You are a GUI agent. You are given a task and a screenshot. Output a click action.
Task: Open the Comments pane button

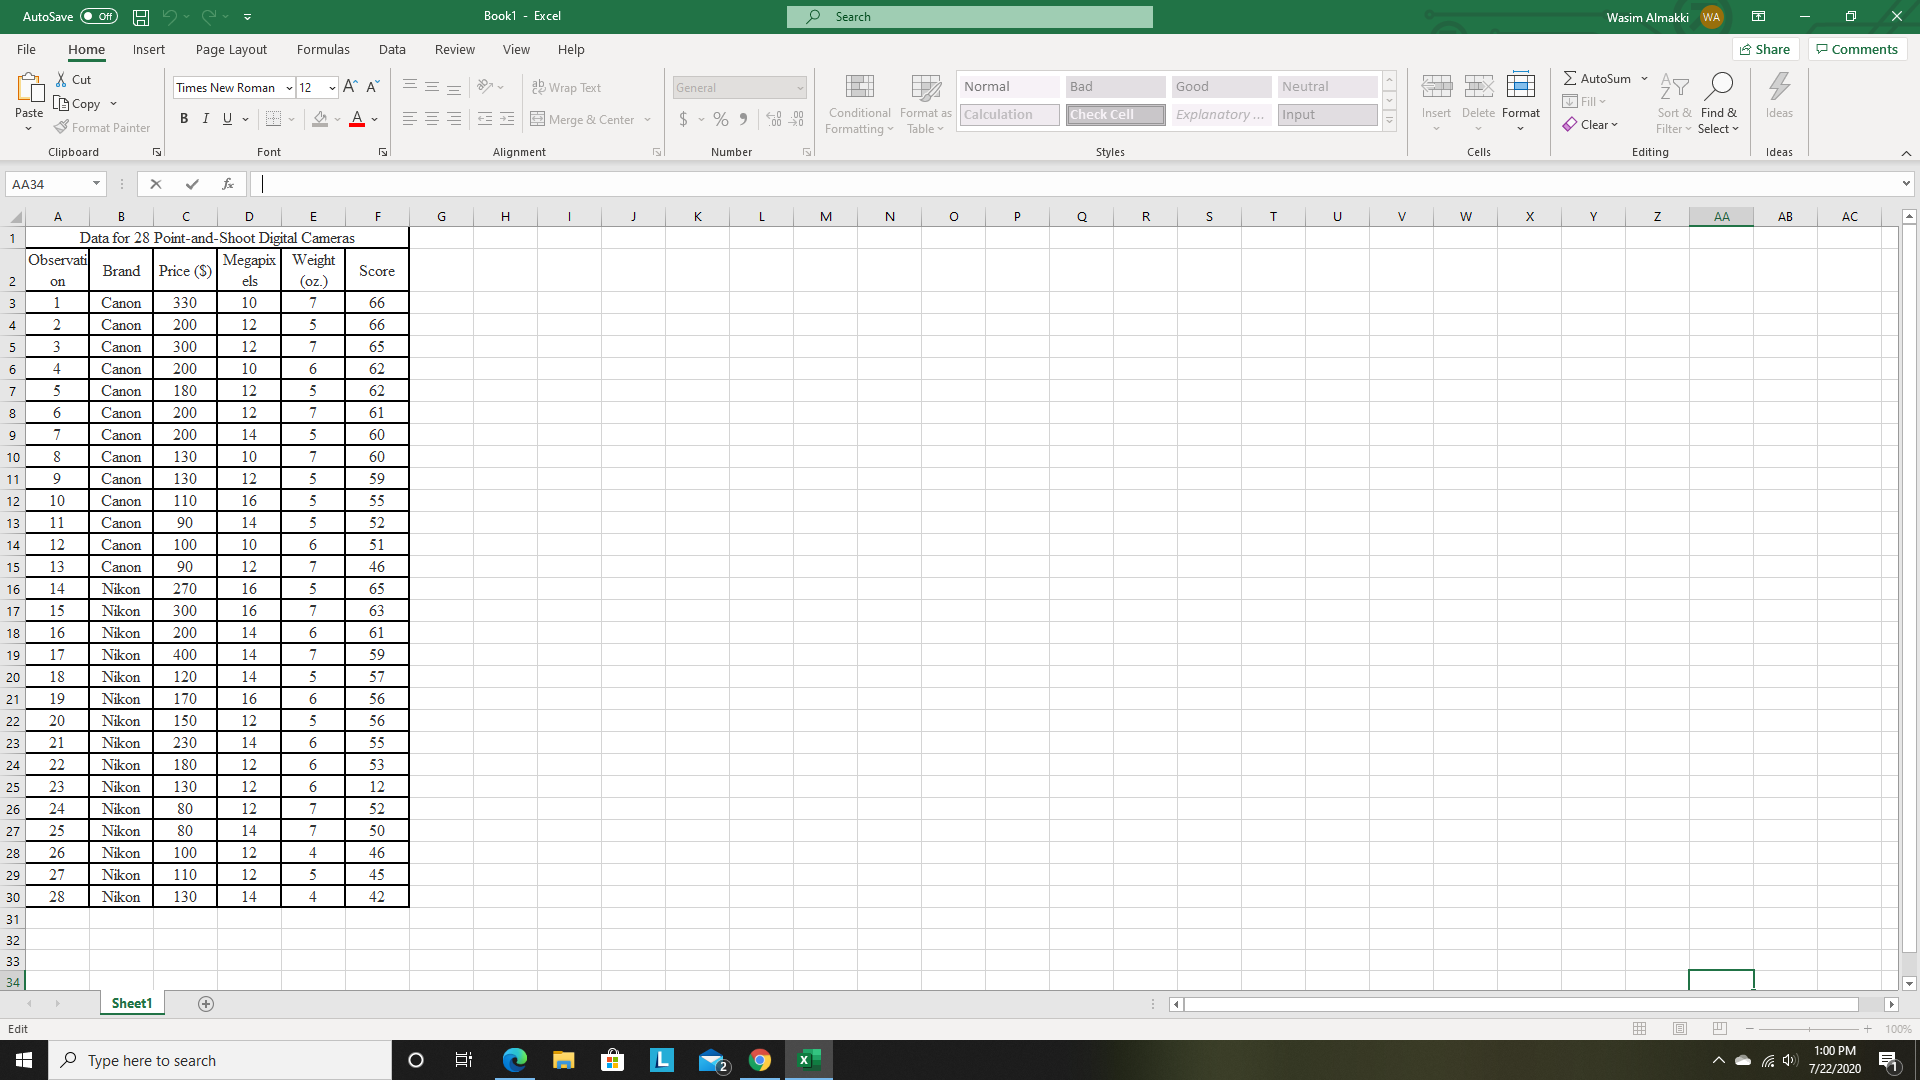point(1857,50)
